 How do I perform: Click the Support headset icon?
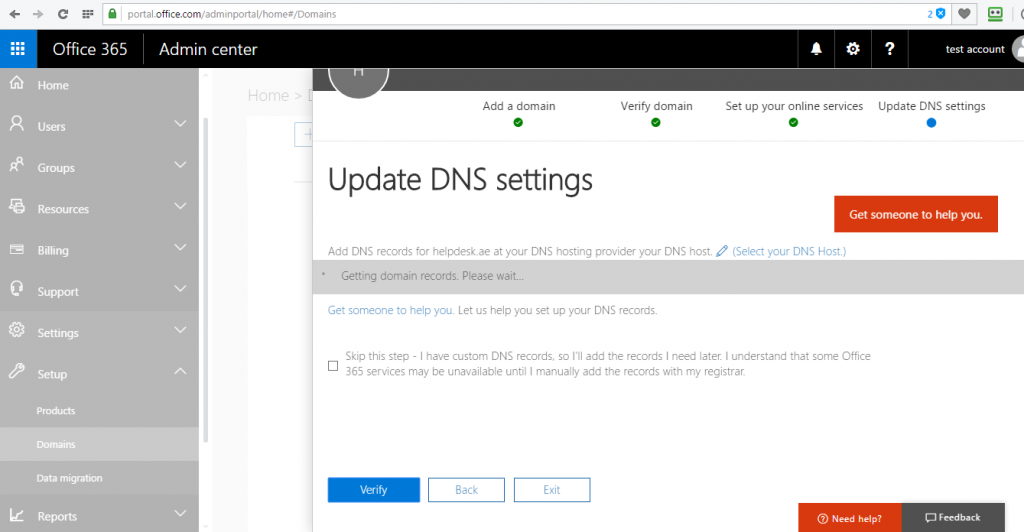16,289
